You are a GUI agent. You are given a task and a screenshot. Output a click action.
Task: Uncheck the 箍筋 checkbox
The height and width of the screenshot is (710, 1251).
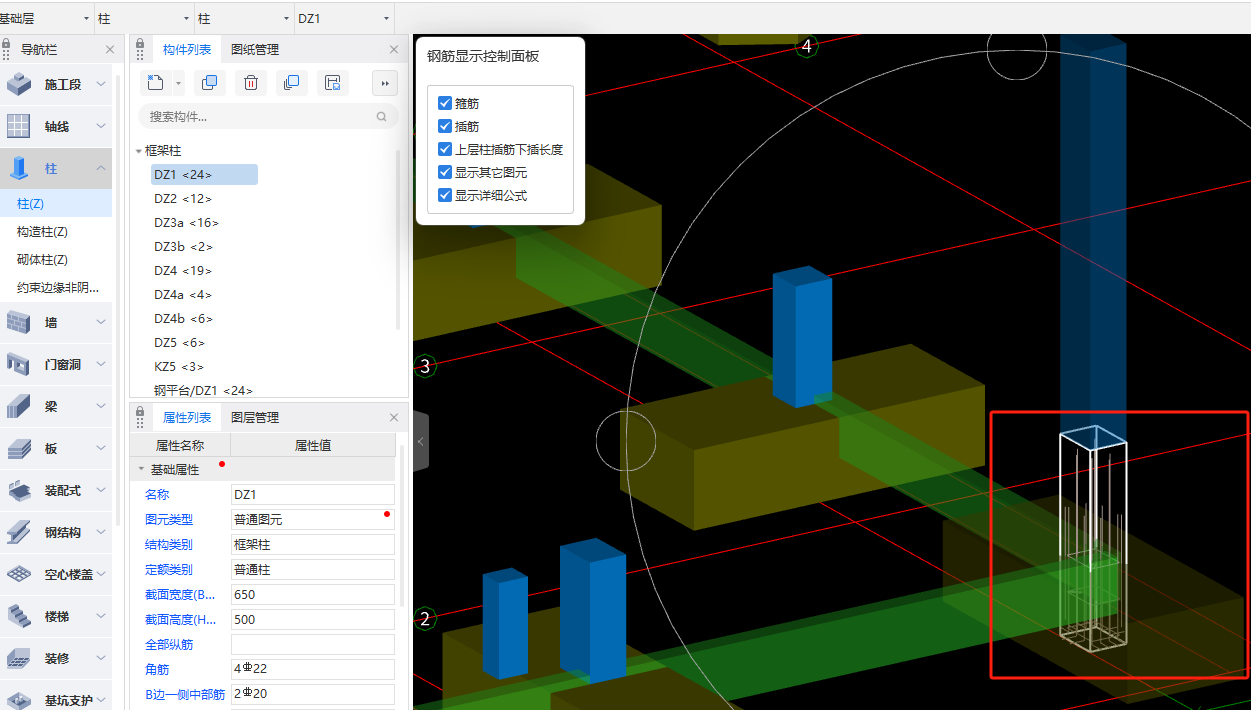click(445, 103)
